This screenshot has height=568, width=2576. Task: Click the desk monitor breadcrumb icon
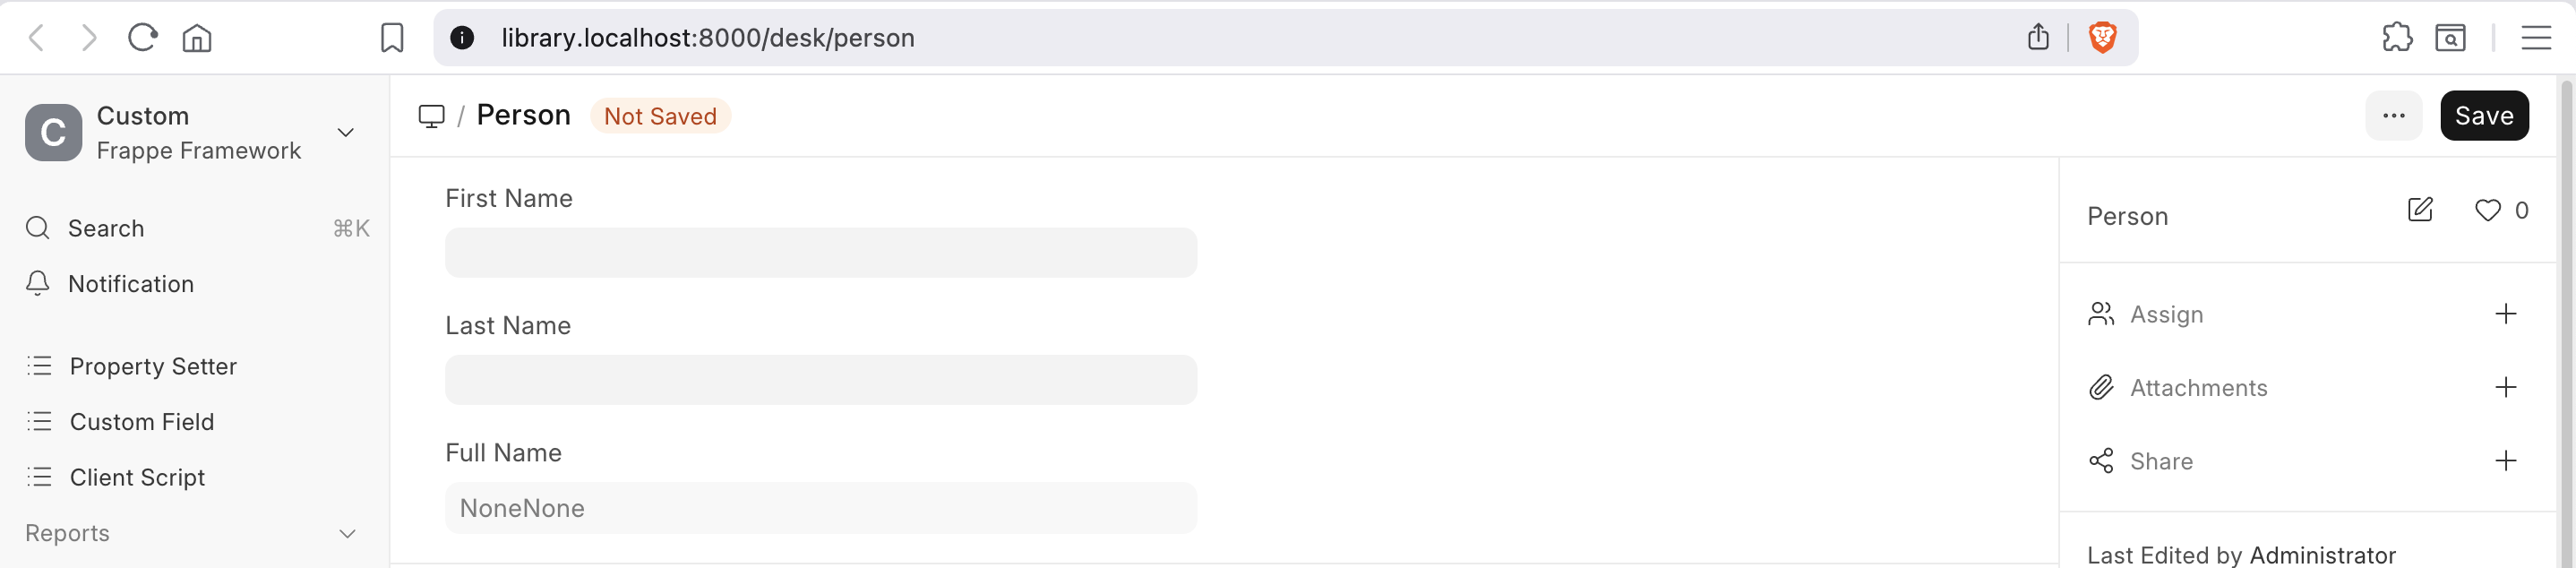(431, 116)
